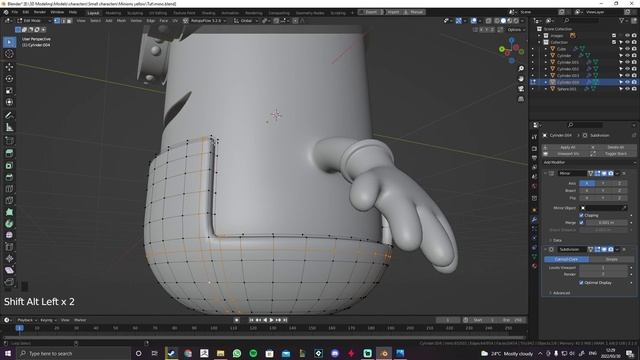Select the Scale tool
This screenshot has height=360, width=640.
coord(9,90)
